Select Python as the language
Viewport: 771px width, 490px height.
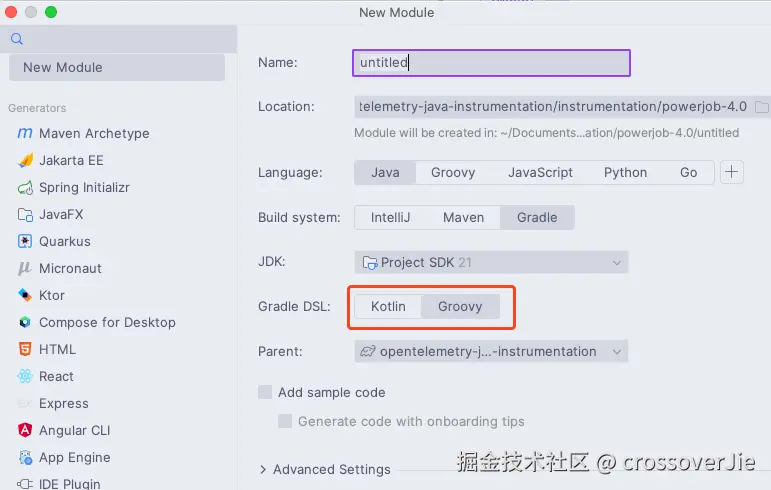[x=625, y=173]
